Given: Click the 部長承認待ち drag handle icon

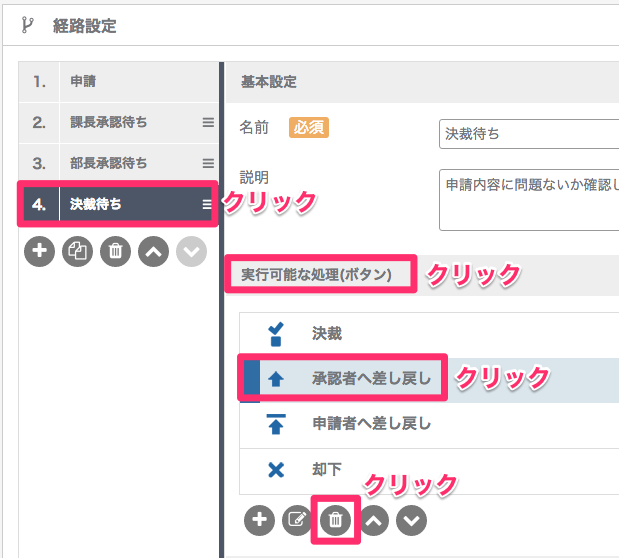Looking at the screenshot, I should 208,163.
